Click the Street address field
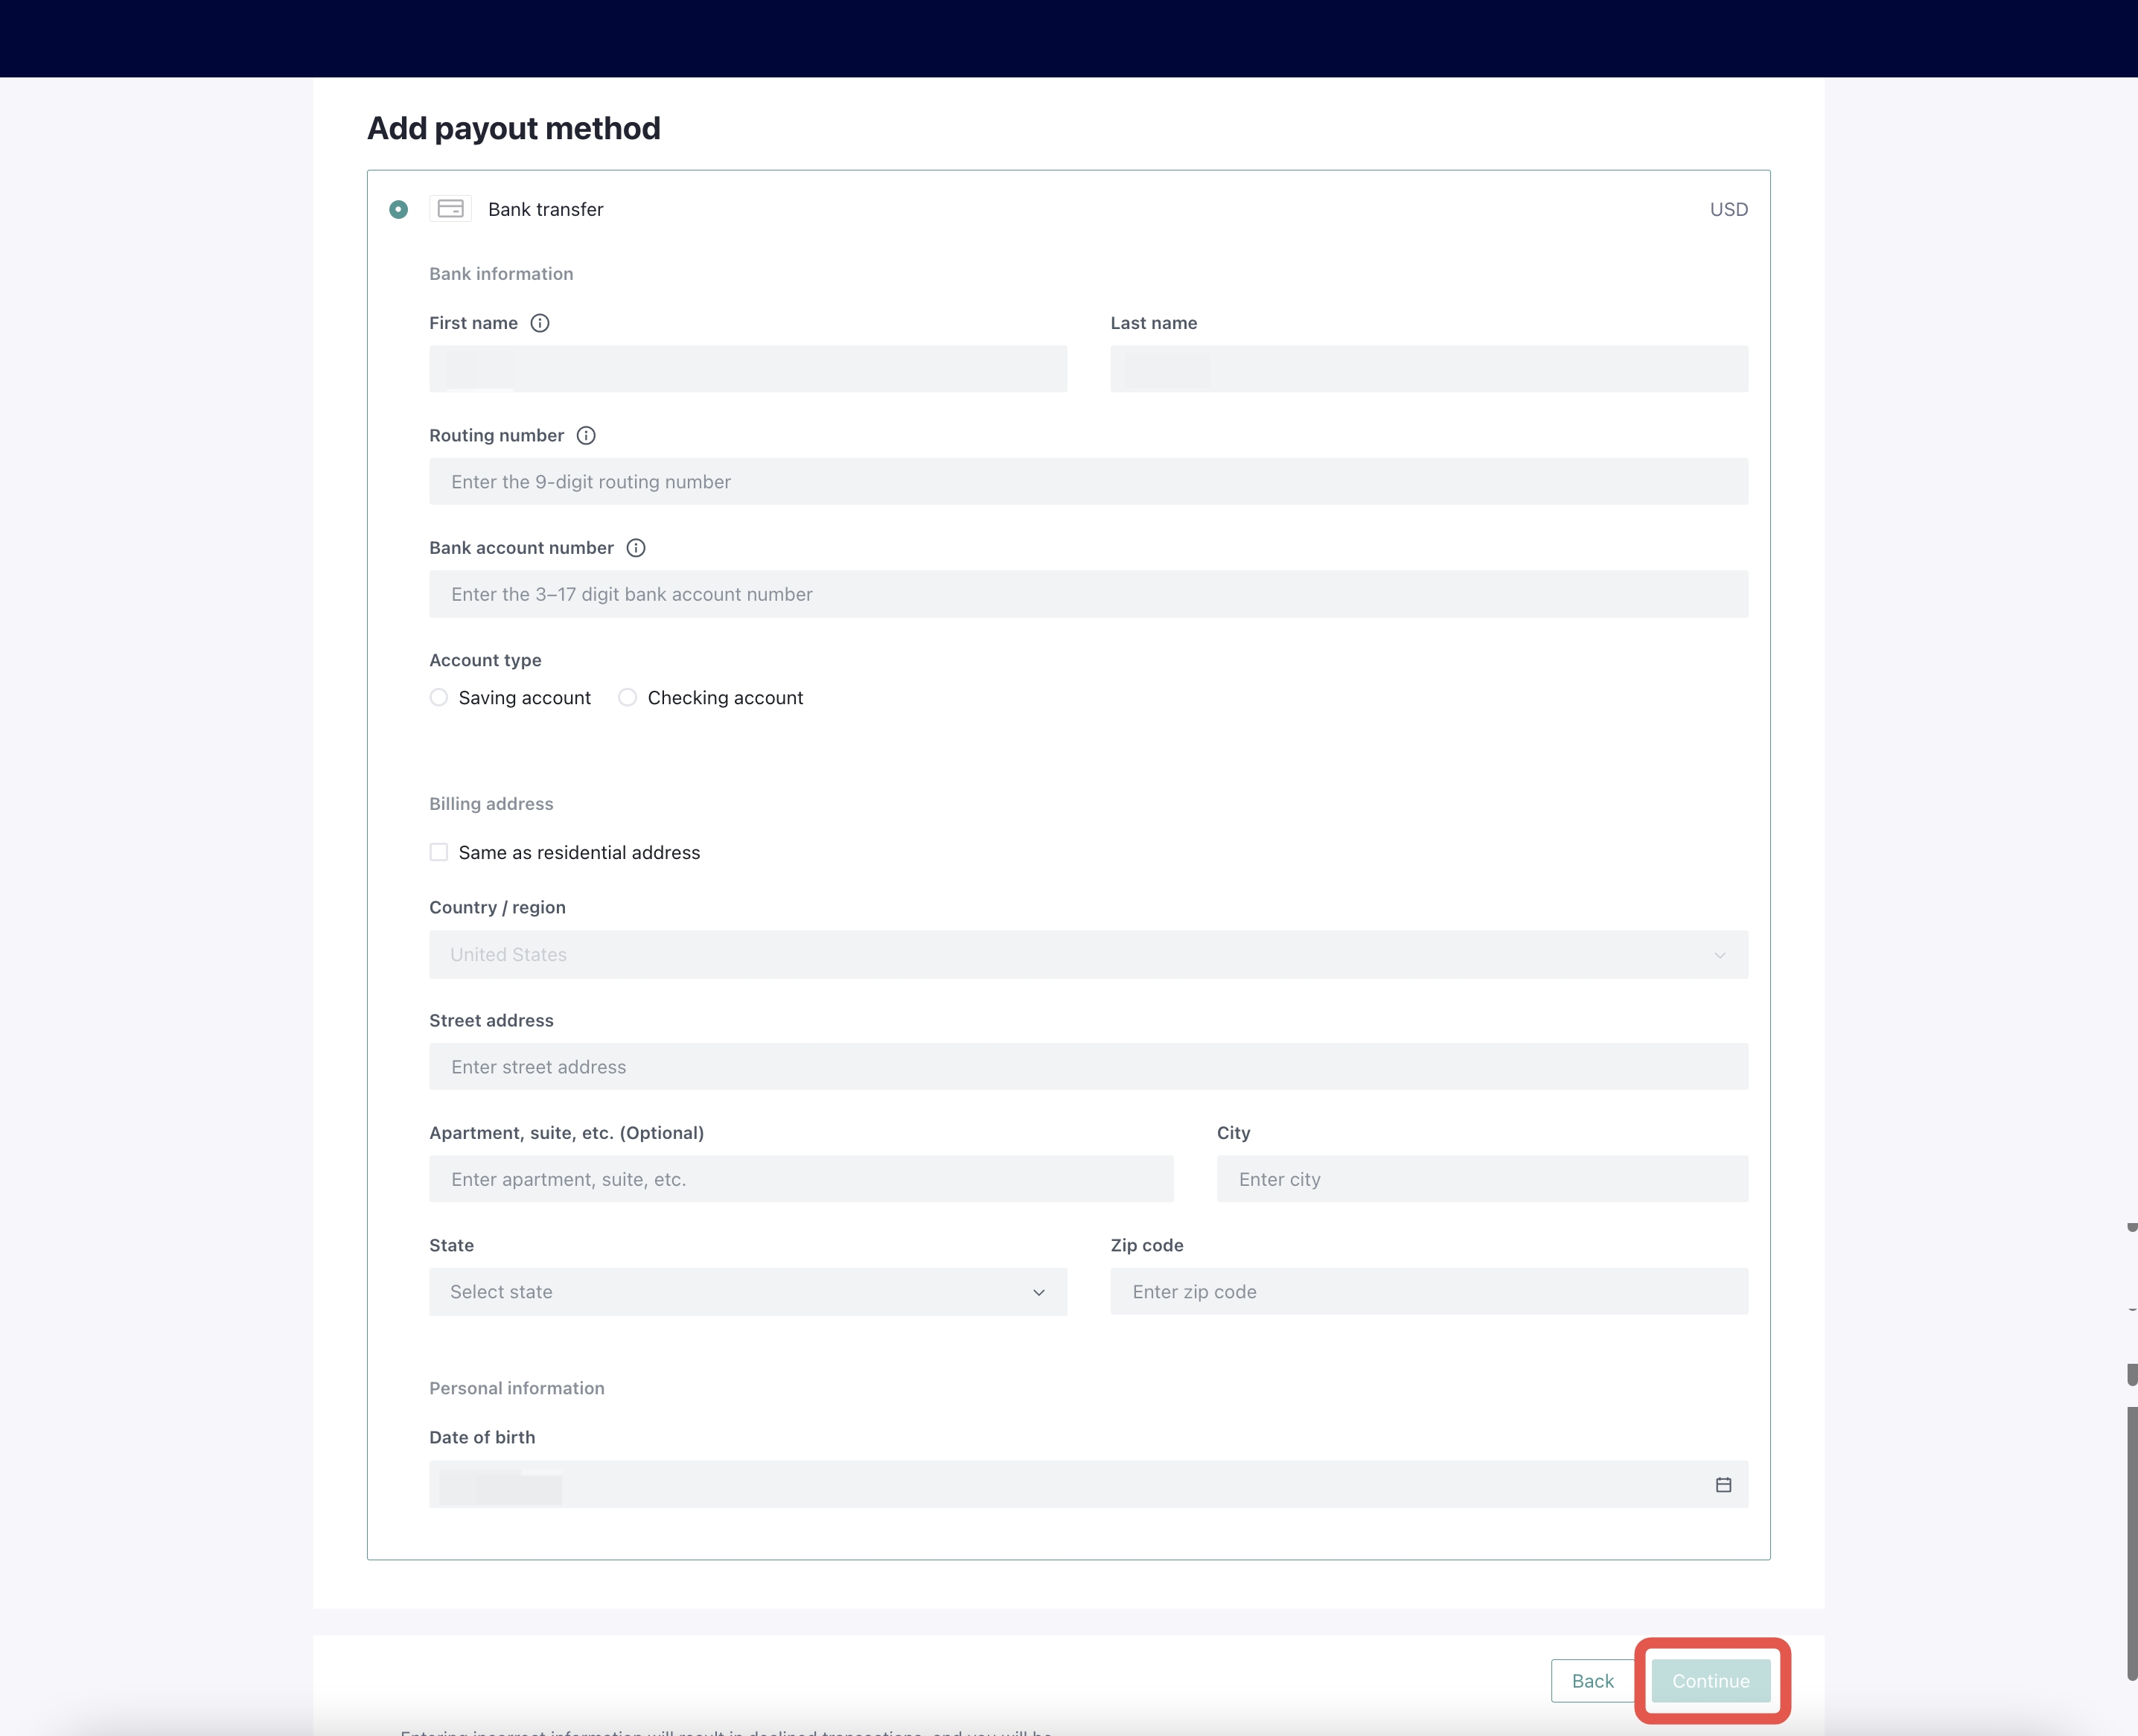The height and width of the screenshot is (1736, 2138). click(x=1088, y=1067)
